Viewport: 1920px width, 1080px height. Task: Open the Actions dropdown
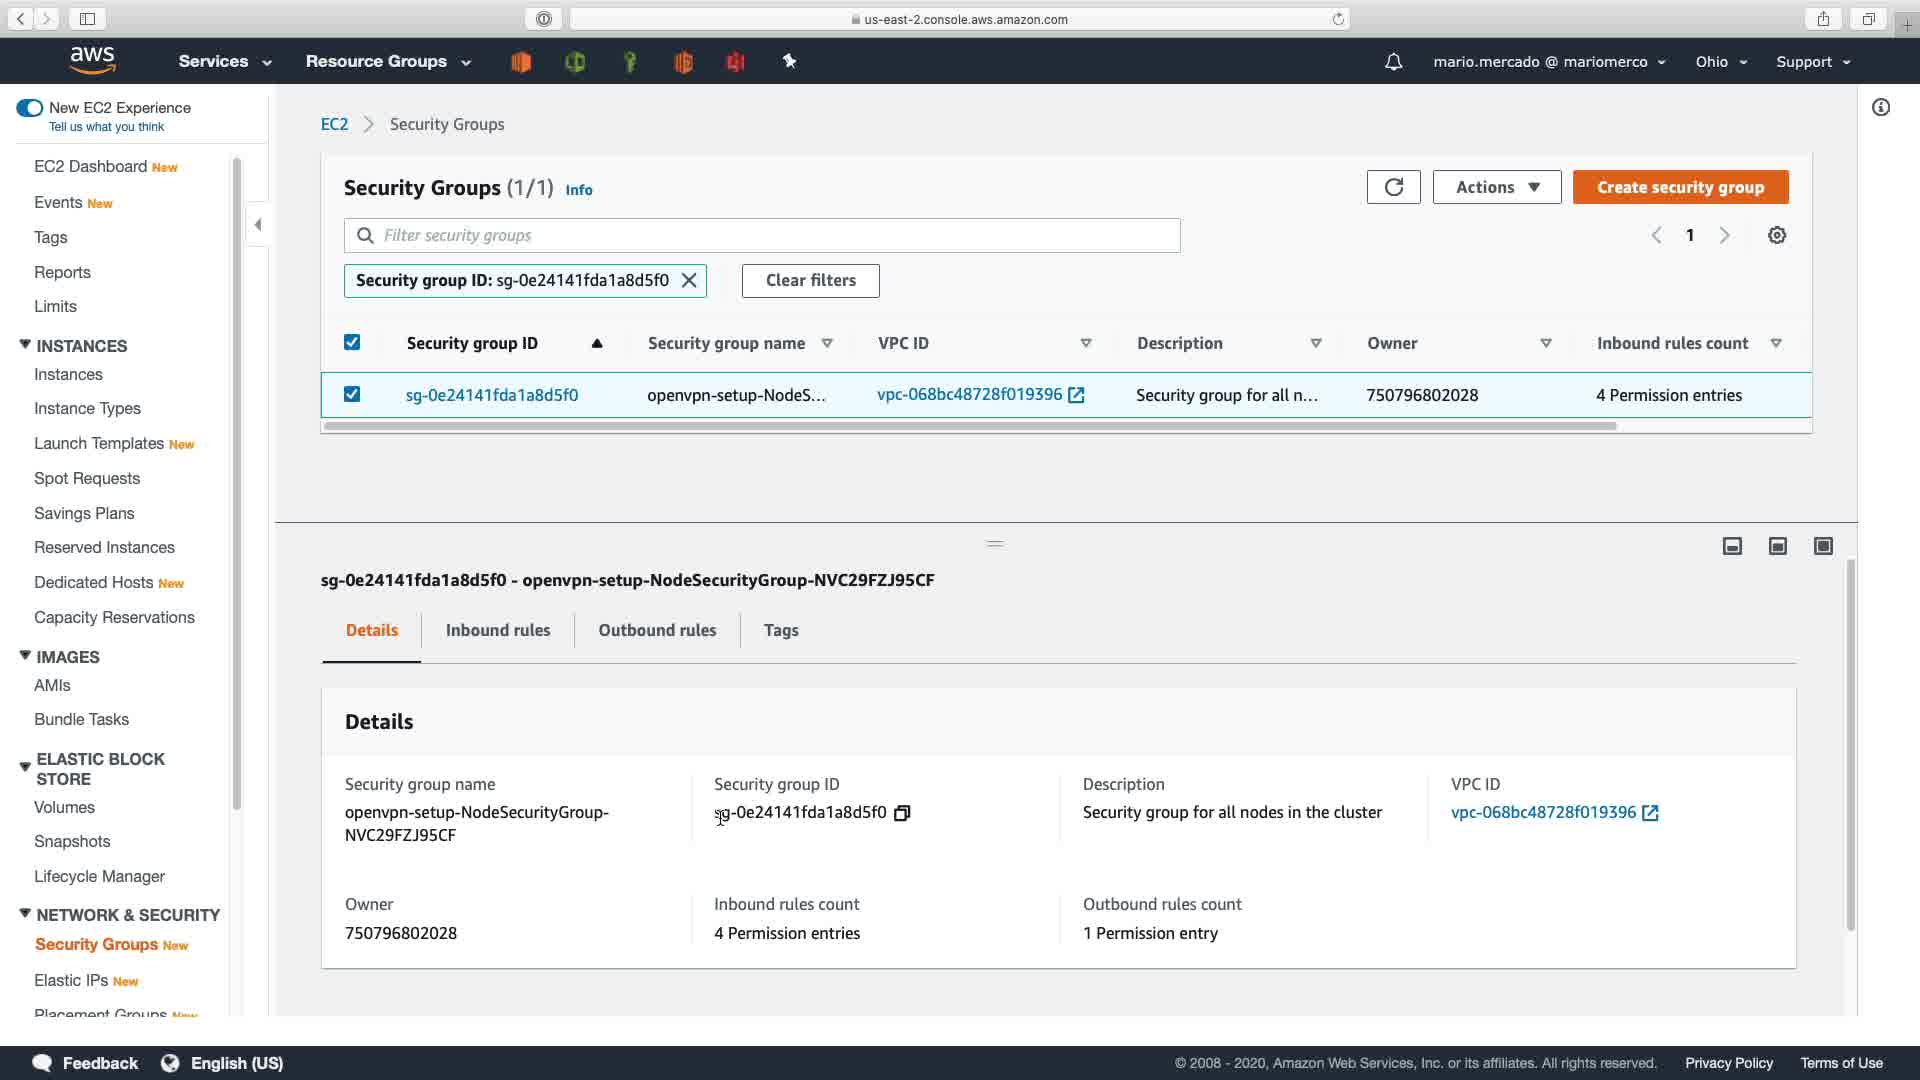[1496, 187]
